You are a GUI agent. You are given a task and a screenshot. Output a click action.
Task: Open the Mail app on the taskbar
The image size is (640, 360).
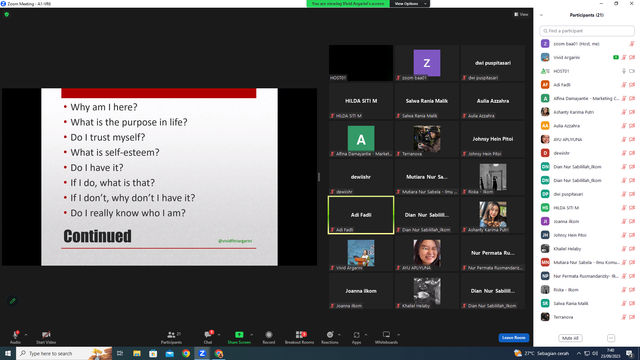pyautogui.click(x=169, y=353)
